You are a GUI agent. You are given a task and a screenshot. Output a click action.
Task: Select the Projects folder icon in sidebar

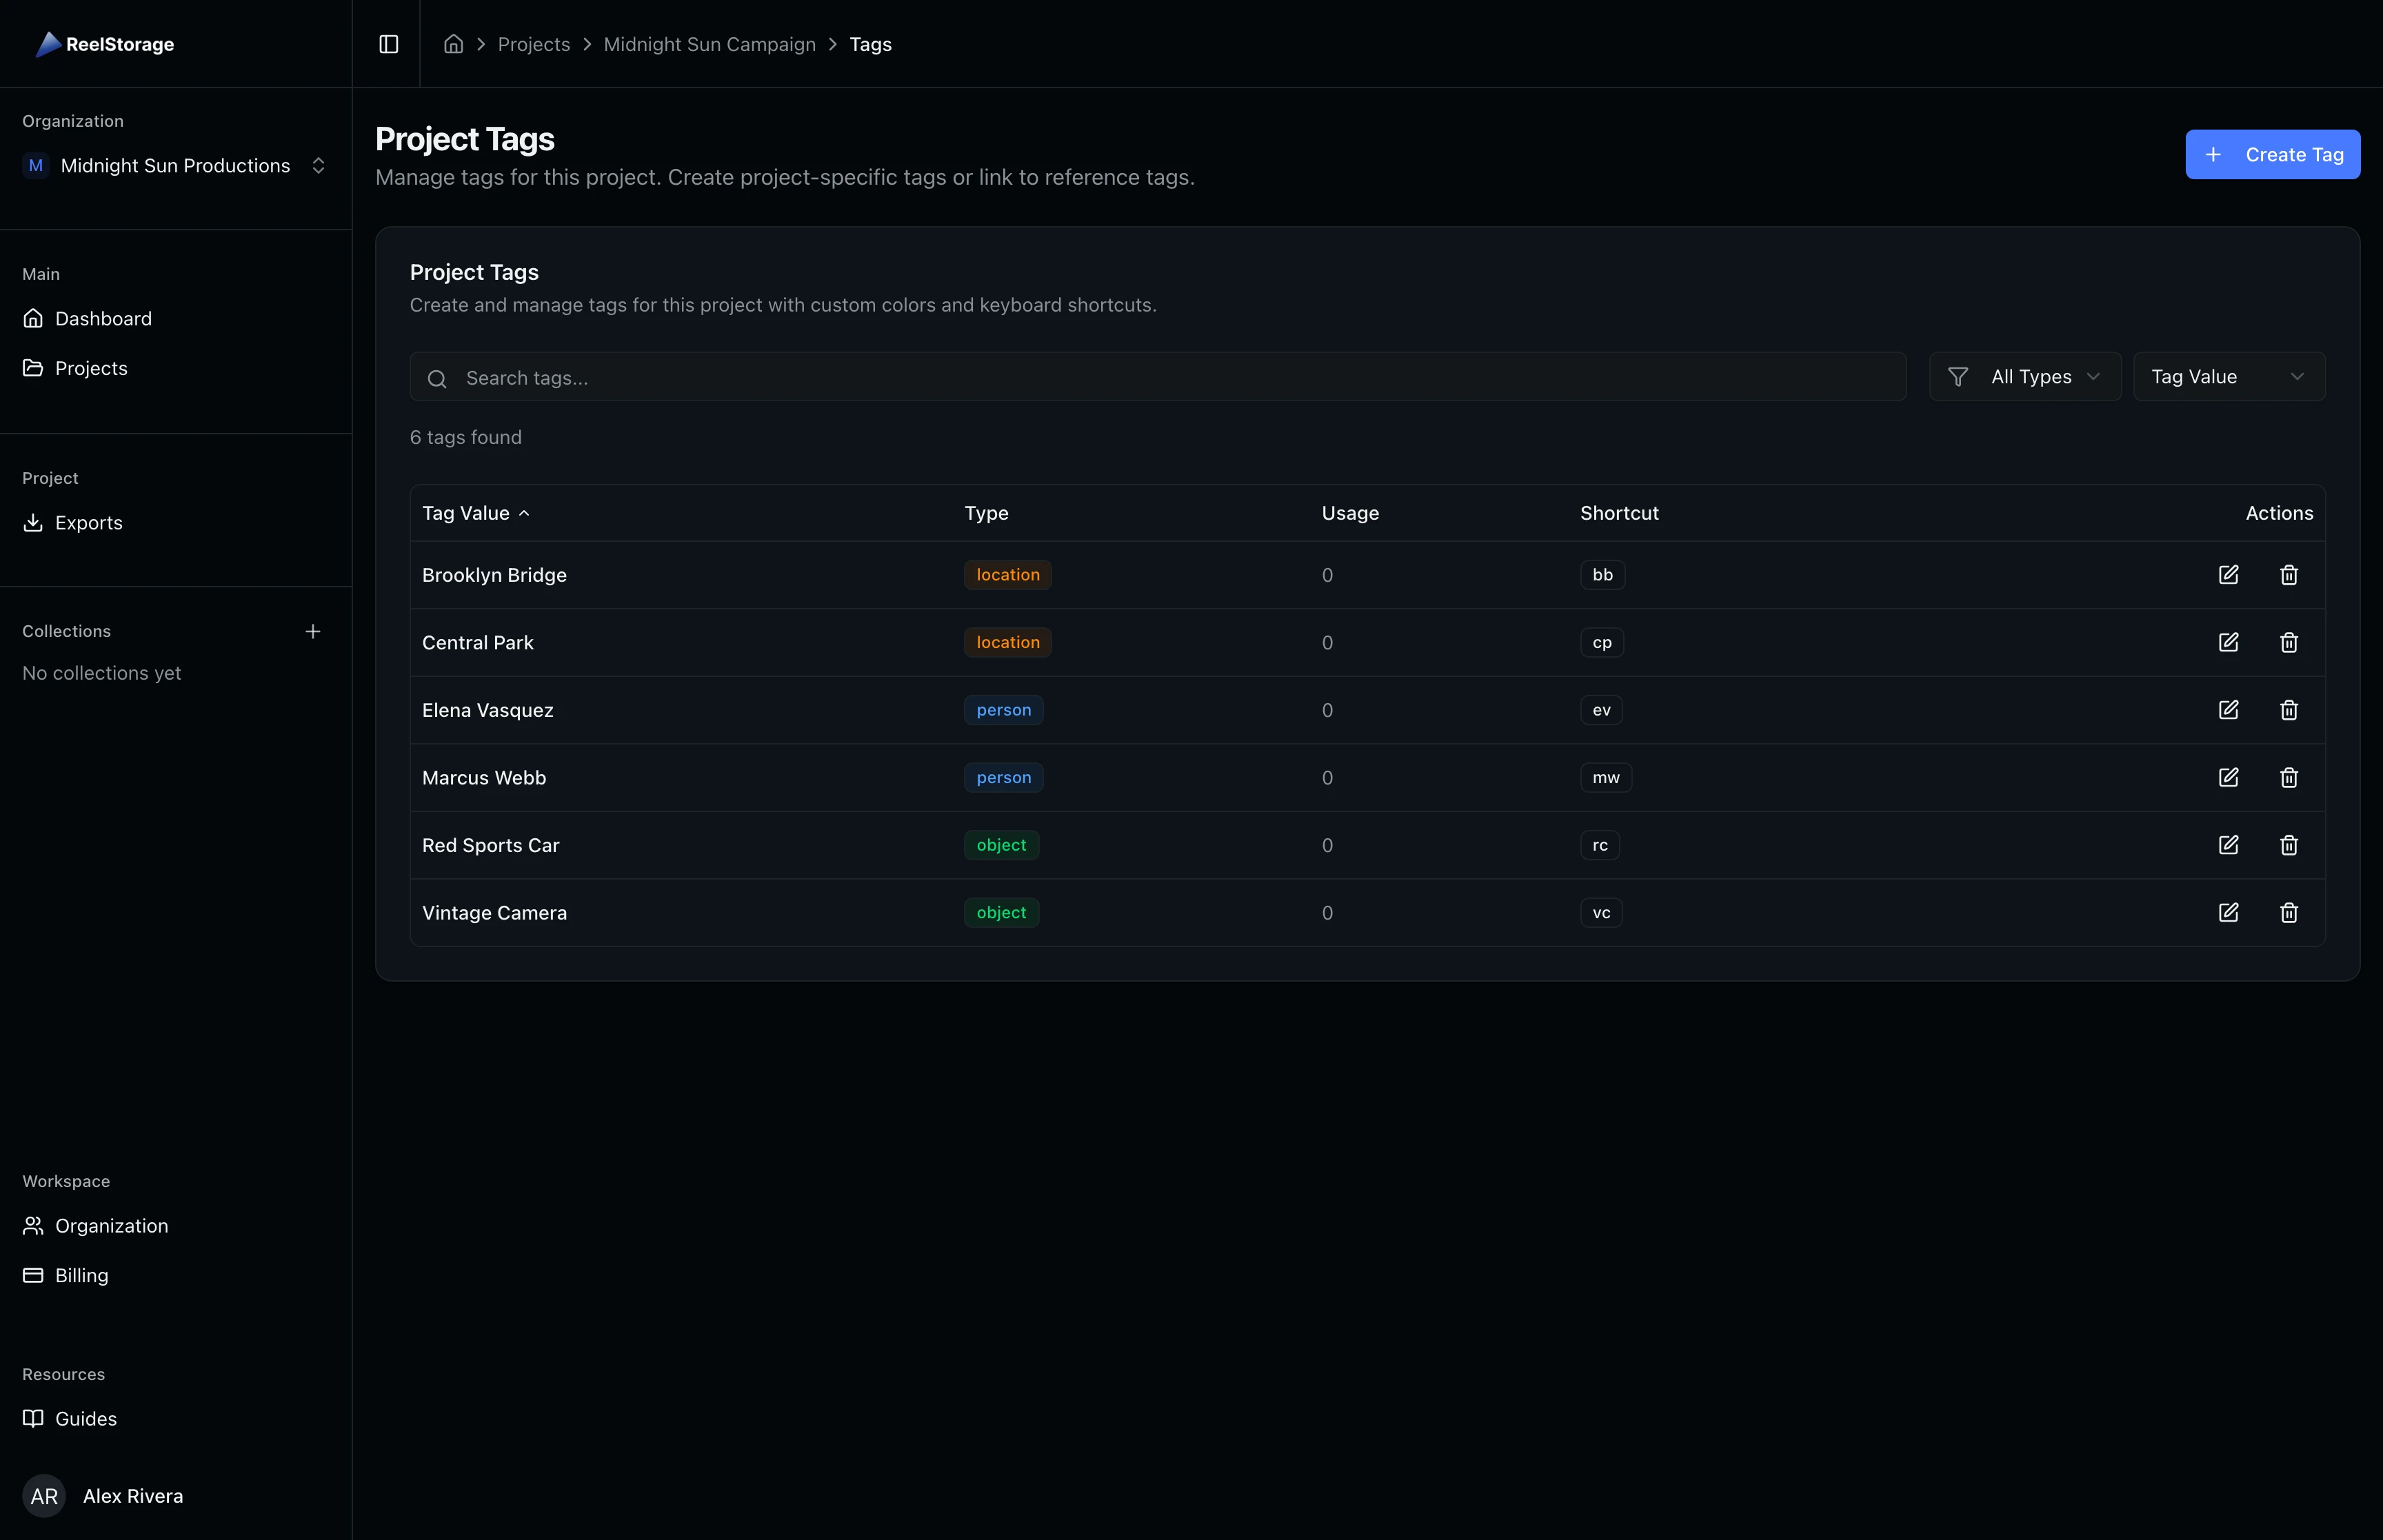(33, 367)
